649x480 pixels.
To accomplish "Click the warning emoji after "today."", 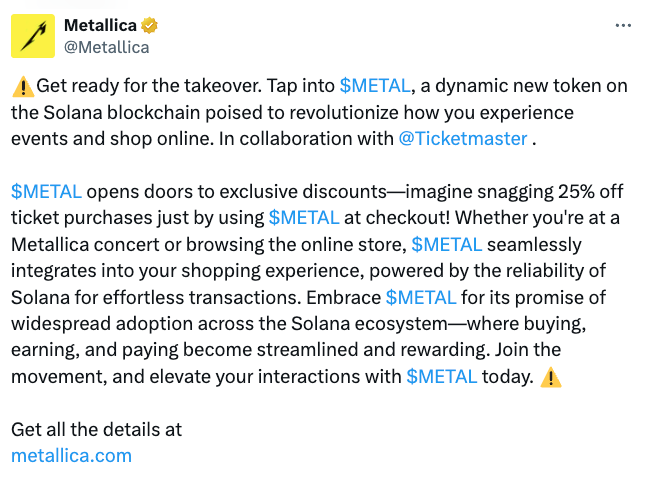I will 551,377.
